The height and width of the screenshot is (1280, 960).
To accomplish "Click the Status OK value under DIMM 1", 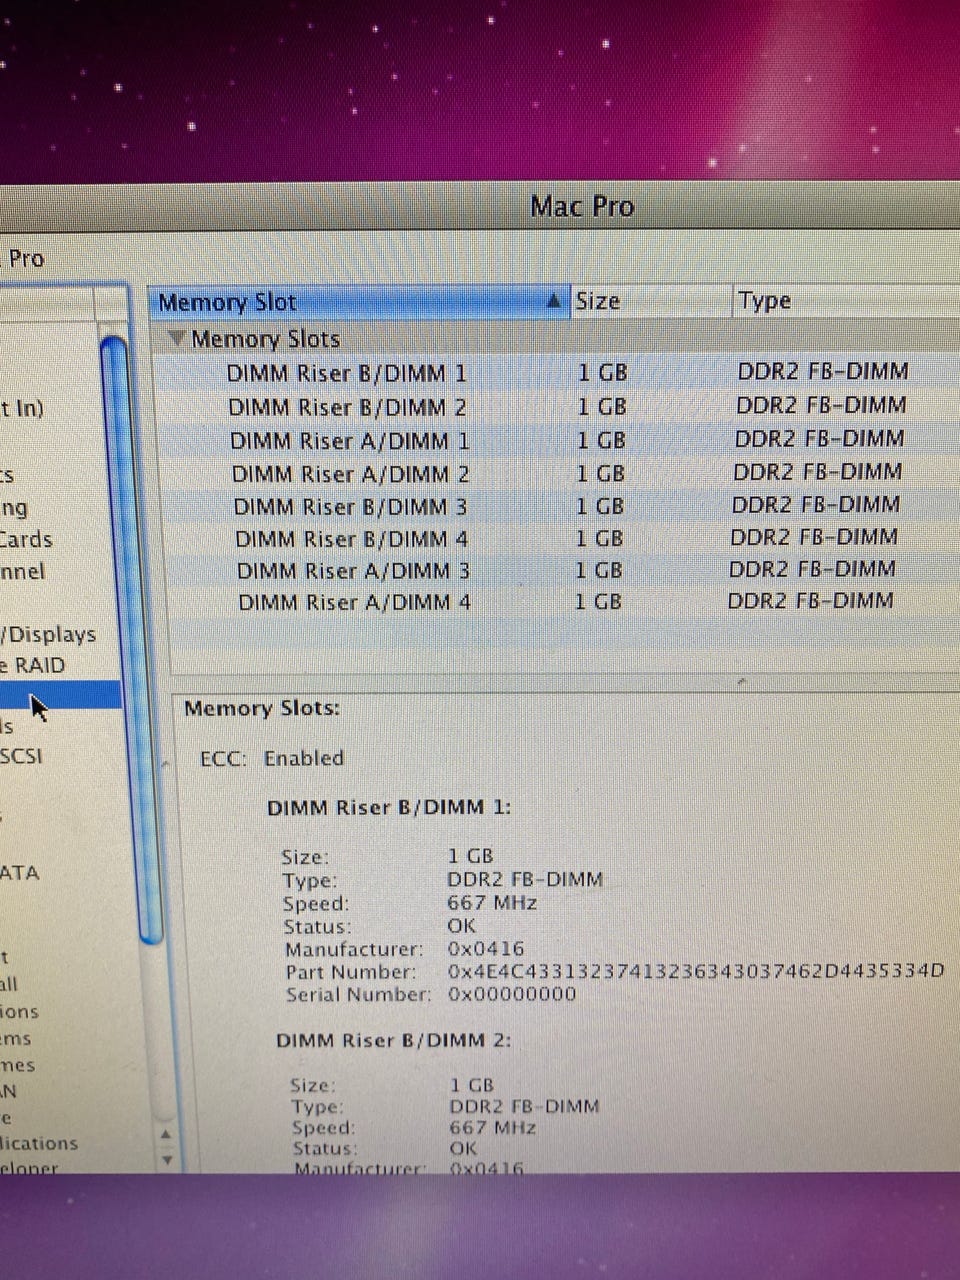I will pos(462,925).
